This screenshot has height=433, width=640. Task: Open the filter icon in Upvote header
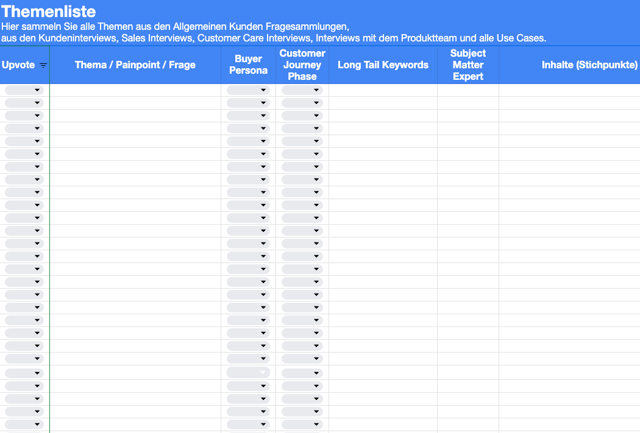tap(43, 65)
